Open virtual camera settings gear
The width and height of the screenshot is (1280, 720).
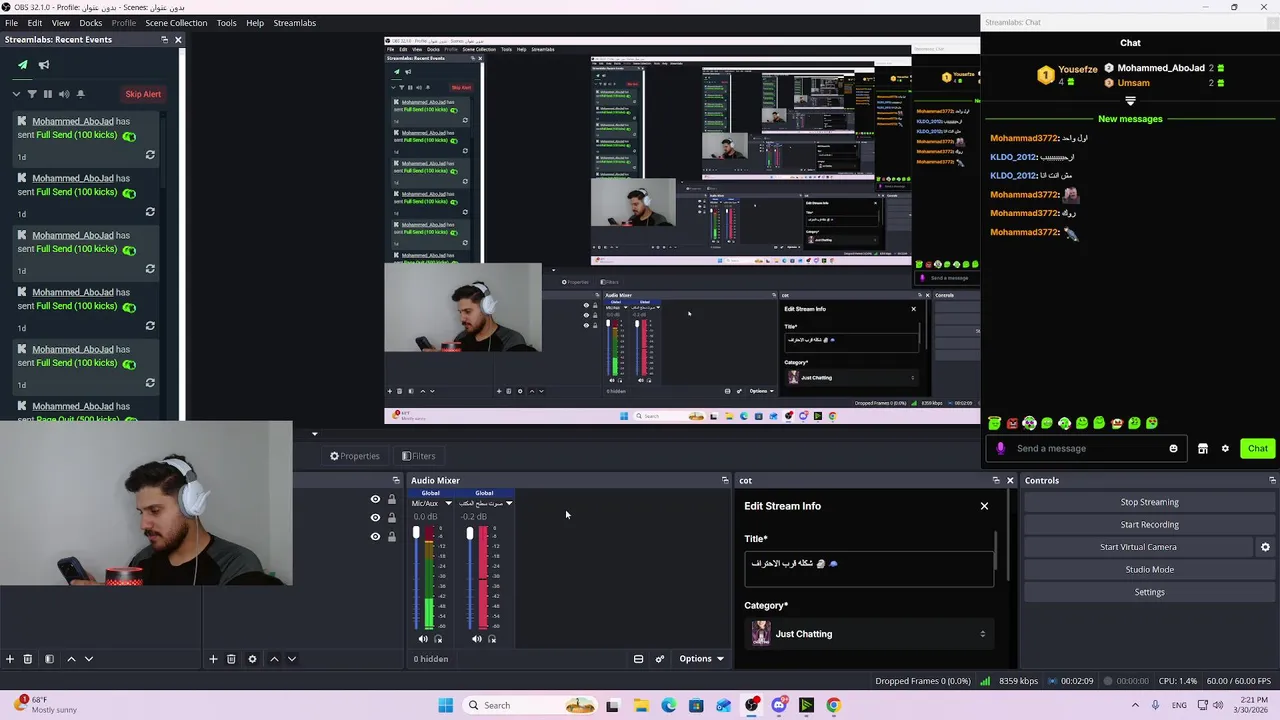pyautogui.click(x=1265, y=547)
